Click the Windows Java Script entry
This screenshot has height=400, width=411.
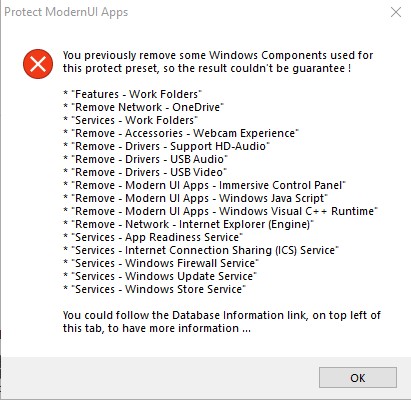[x=196, y=198]
